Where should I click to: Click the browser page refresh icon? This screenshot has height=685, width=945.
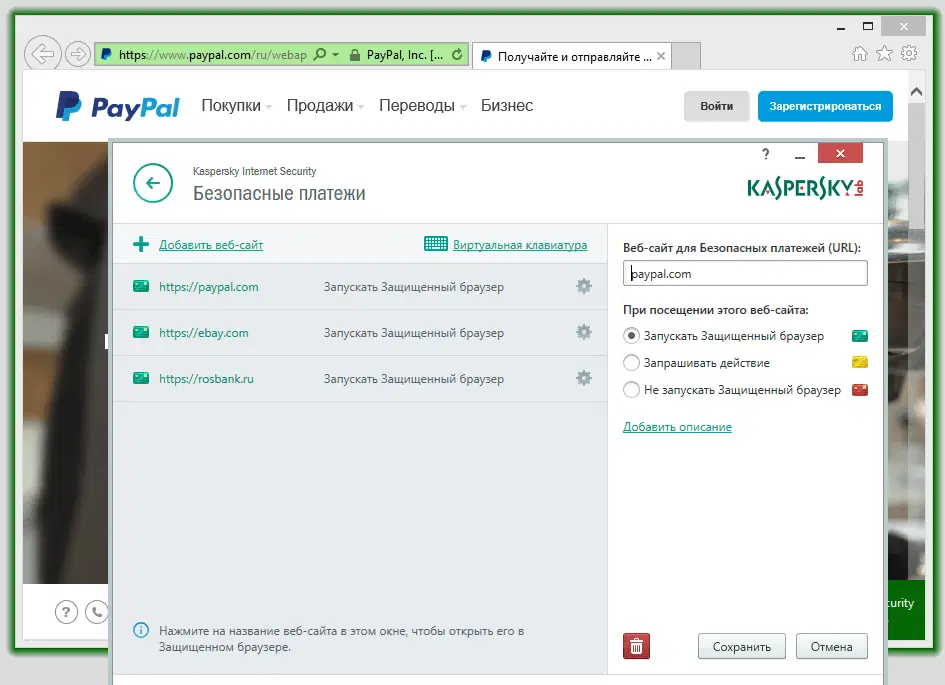point(457,55)
